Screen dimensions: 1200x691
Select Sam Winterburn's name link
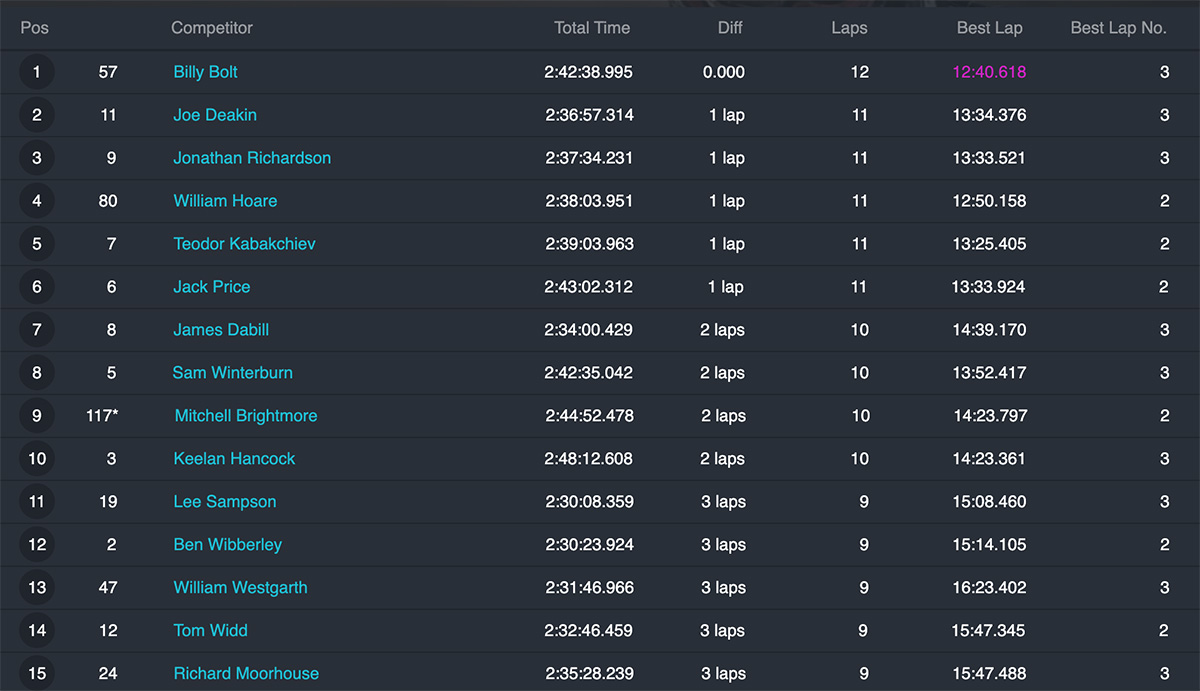click(x=232, y=373)
